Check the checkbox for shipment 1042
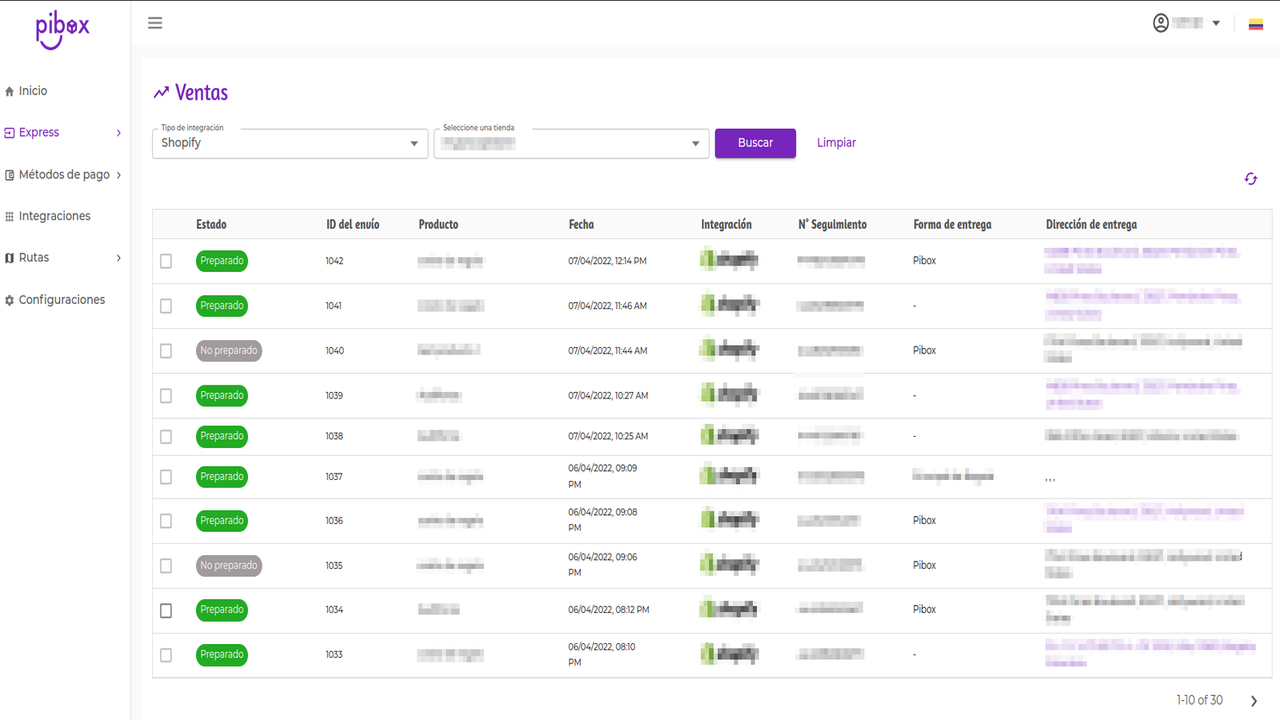The height and width of the screenshot is (720, 1280). pos(166,261)
